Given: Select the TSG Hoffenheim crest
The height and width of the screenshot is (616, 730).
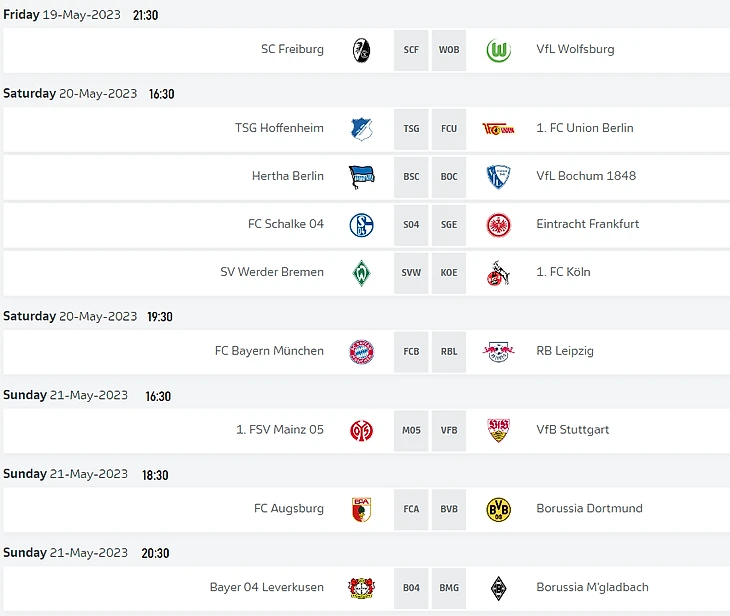Looking at the screenshot, I should tap(361, 129).
